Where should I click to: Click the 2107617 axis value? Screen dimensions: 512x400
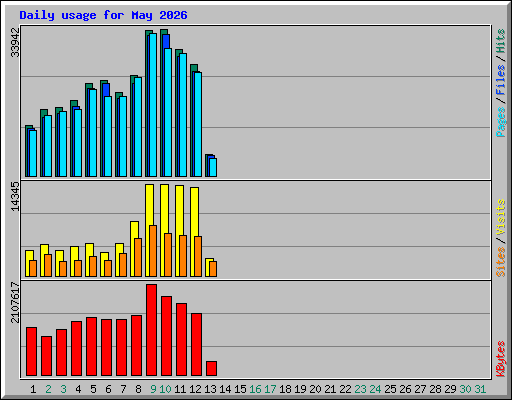click(x=15, y=302)
